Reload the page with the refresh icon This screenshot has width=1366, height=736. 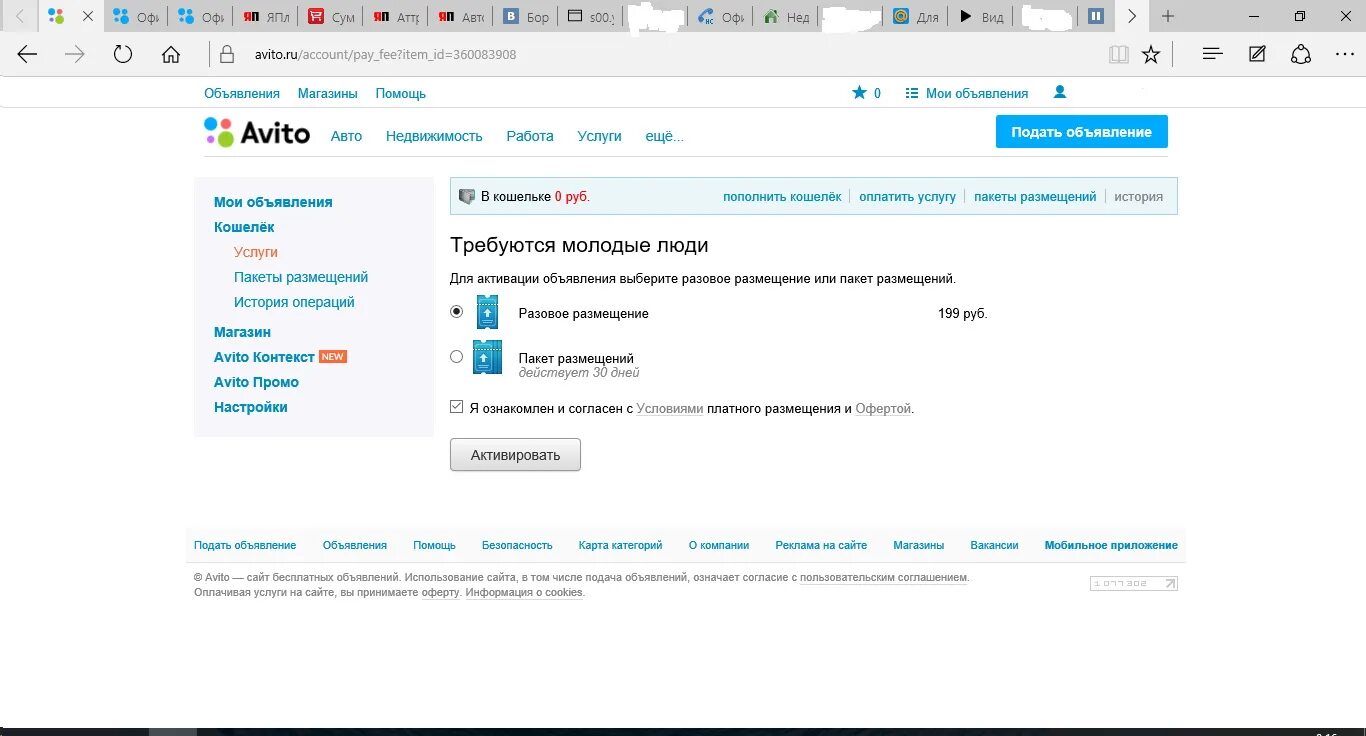tap(123, 54)
